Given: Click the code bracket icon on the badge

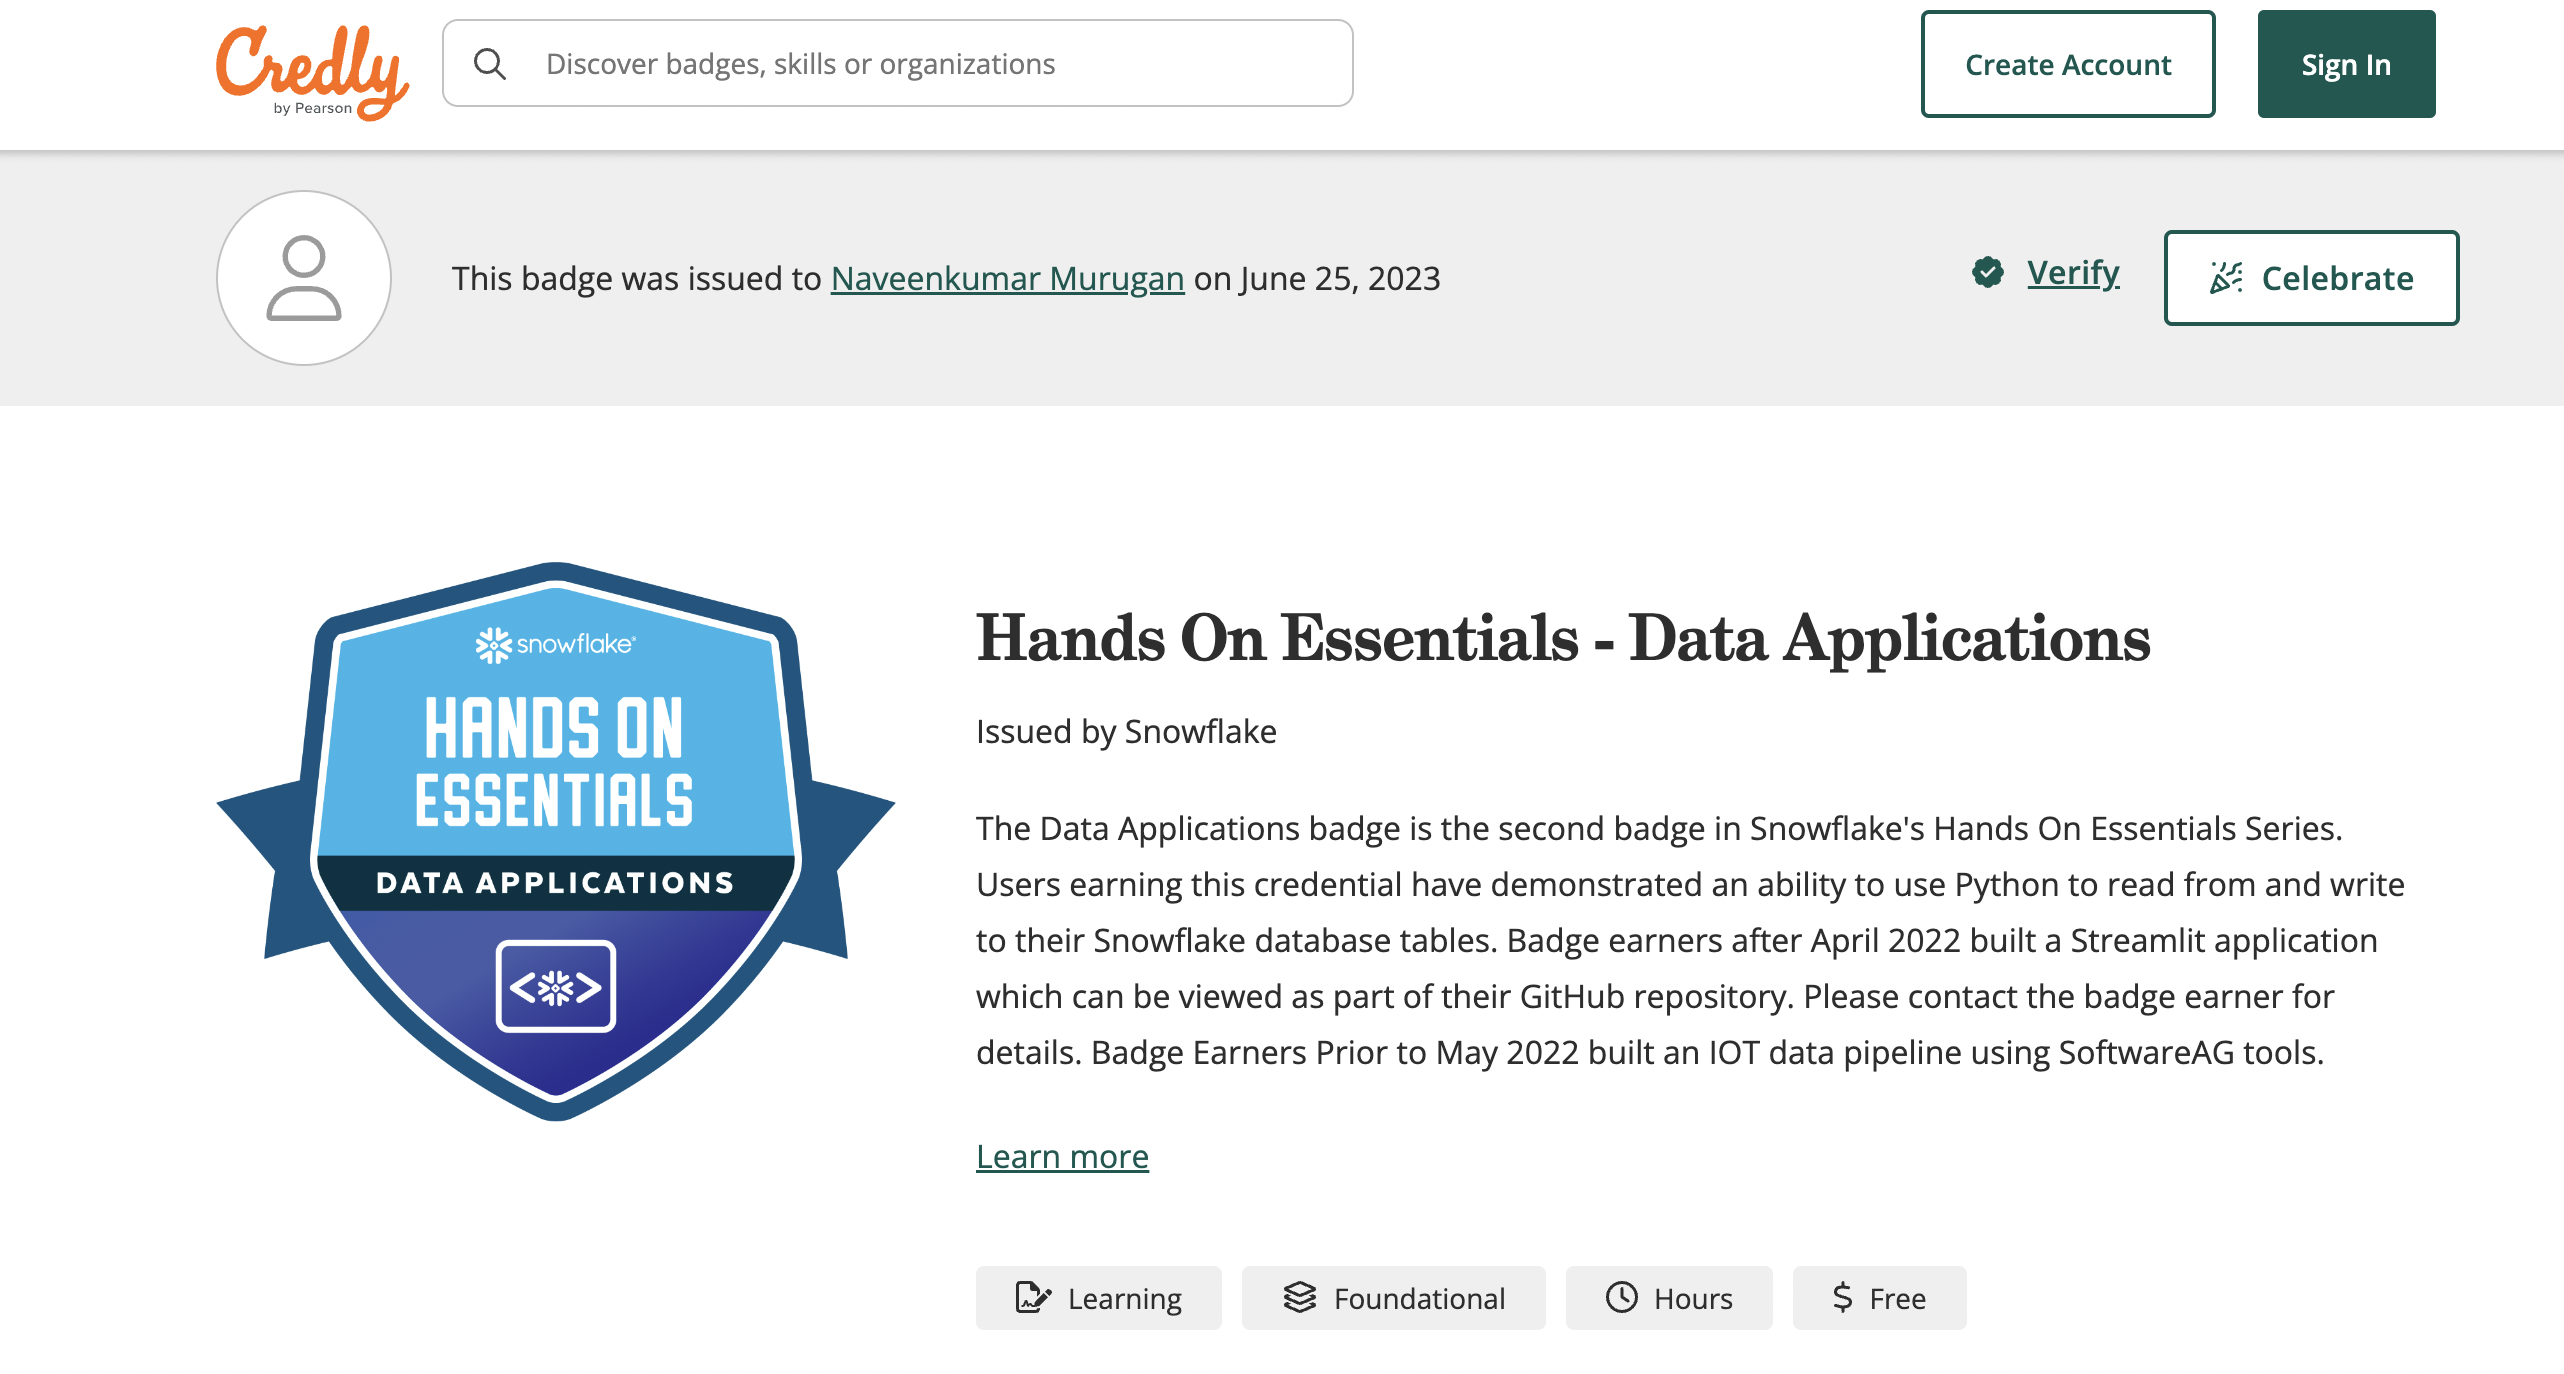Looking at the screenshot, I should point(556,987).
